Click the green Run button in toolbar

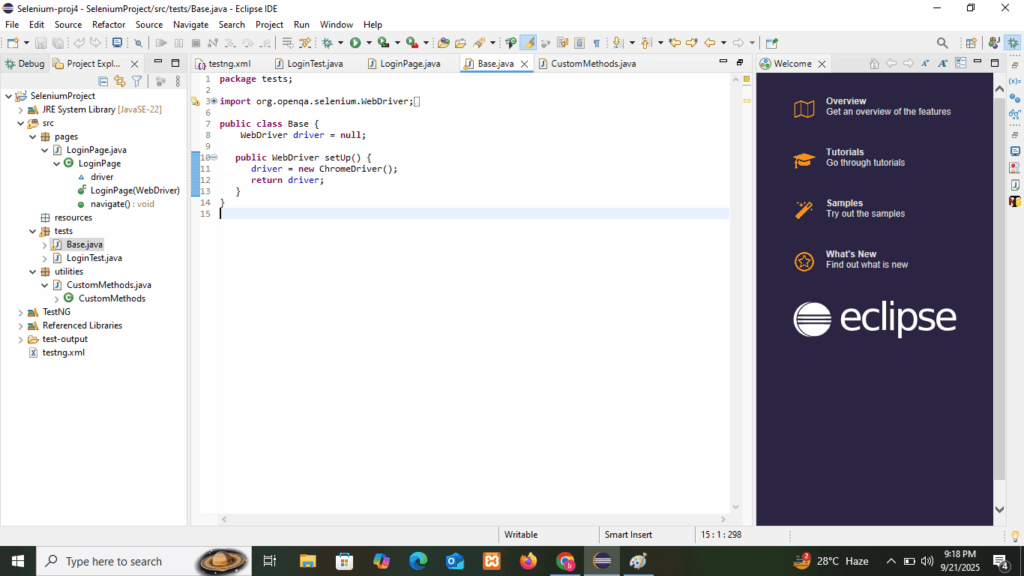click(355, 43)
